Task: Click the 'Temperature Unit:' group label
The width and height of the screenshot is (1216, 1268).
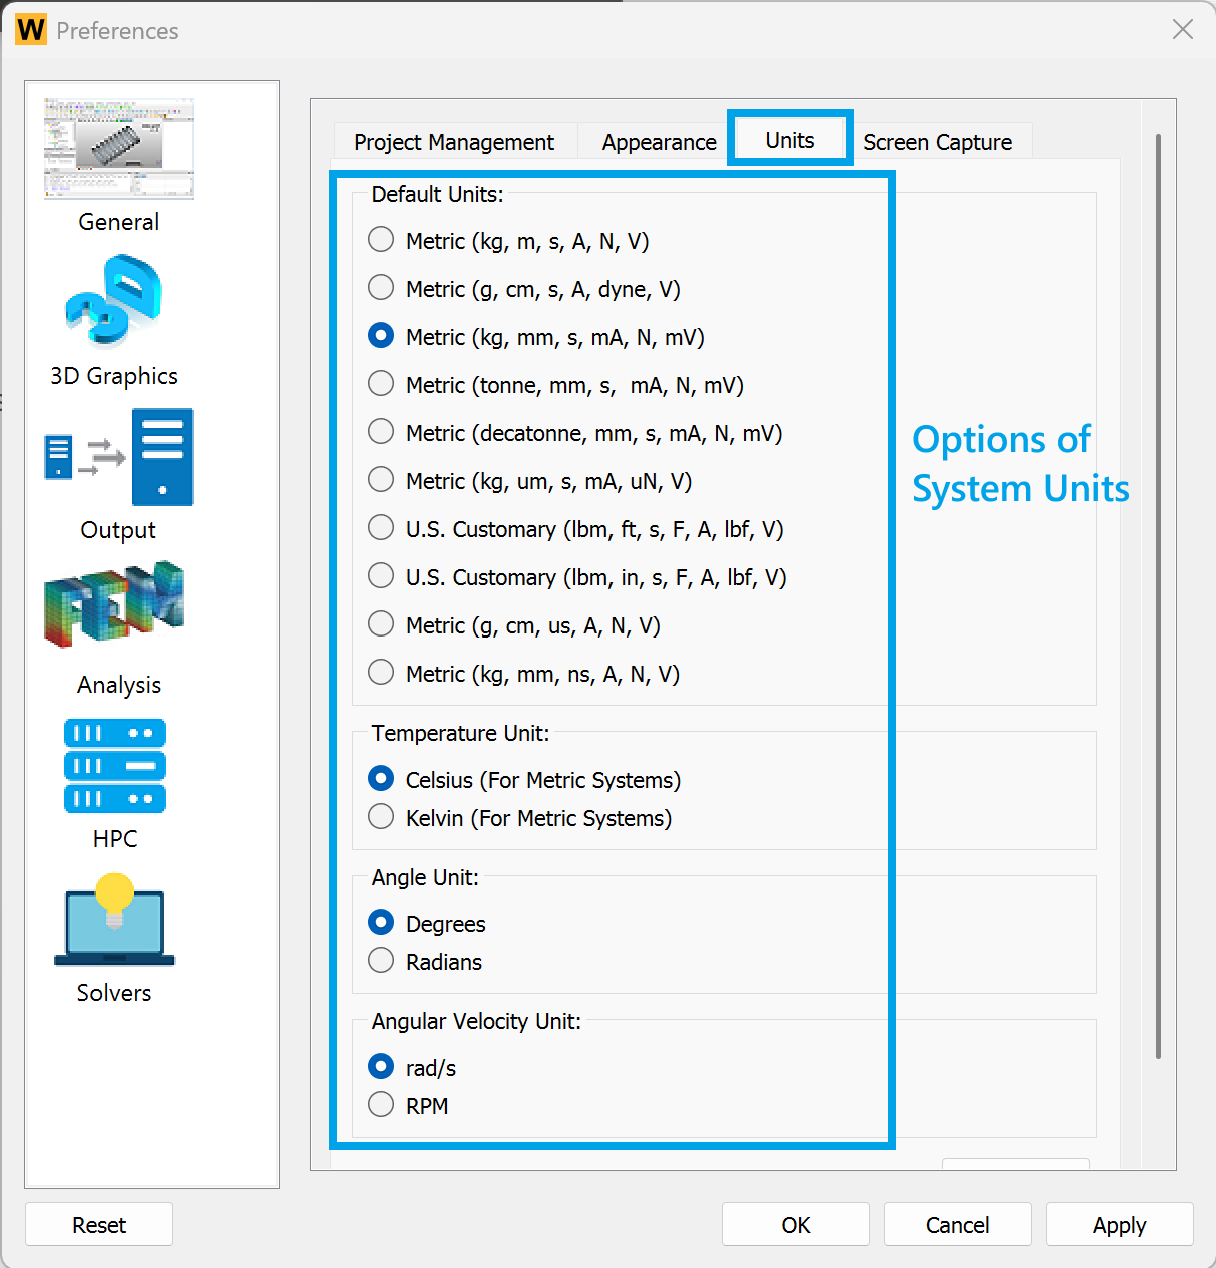Action: pos(461,733)
